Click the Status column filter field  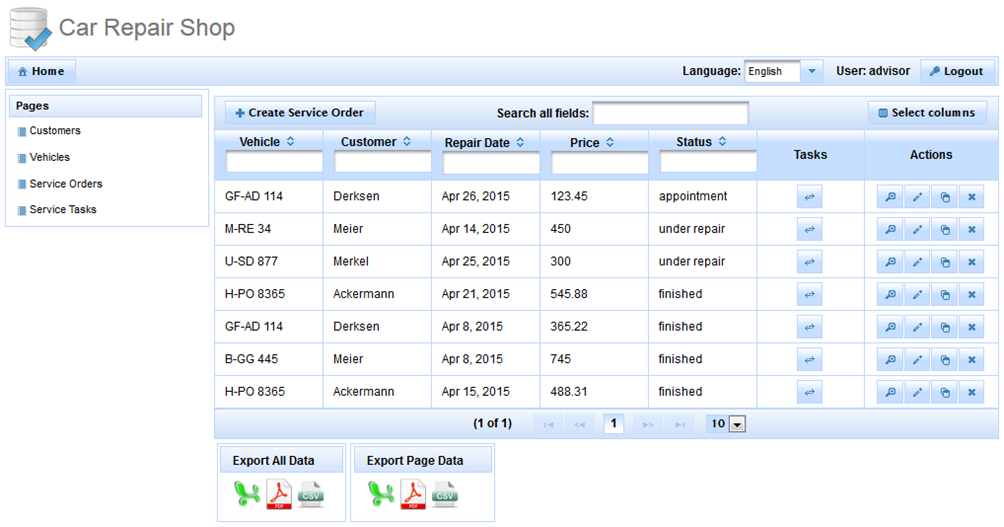(708, 162)
